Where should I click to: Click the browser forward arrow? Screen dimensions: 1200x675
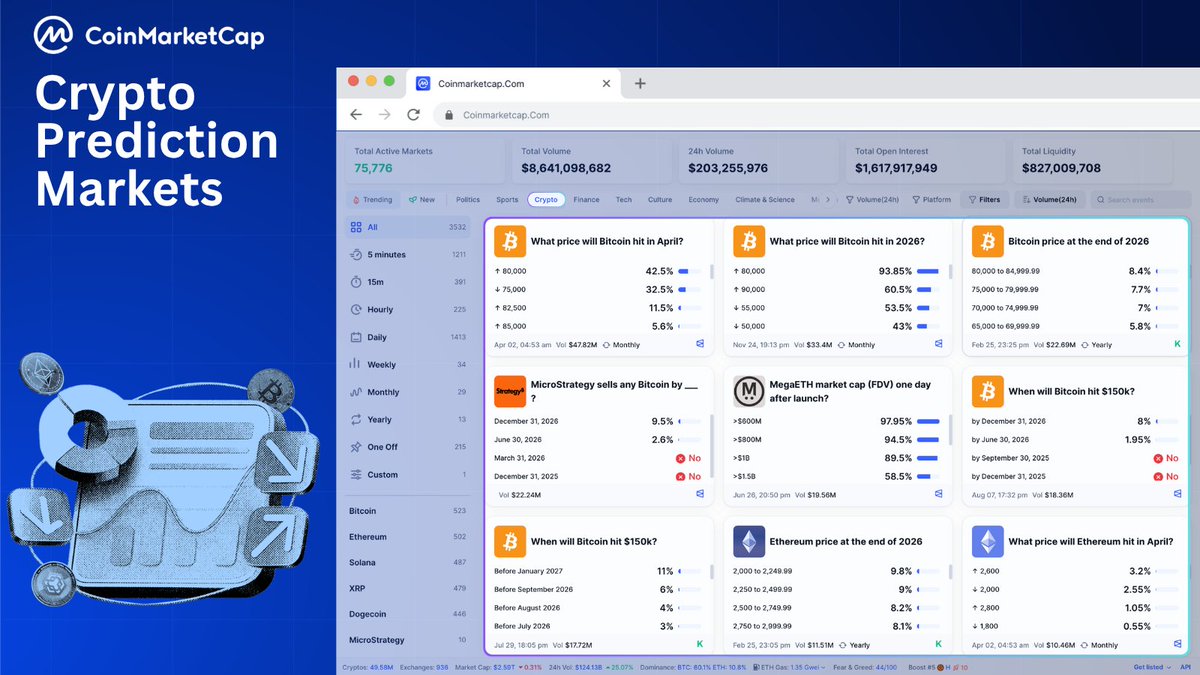[385, 115]
